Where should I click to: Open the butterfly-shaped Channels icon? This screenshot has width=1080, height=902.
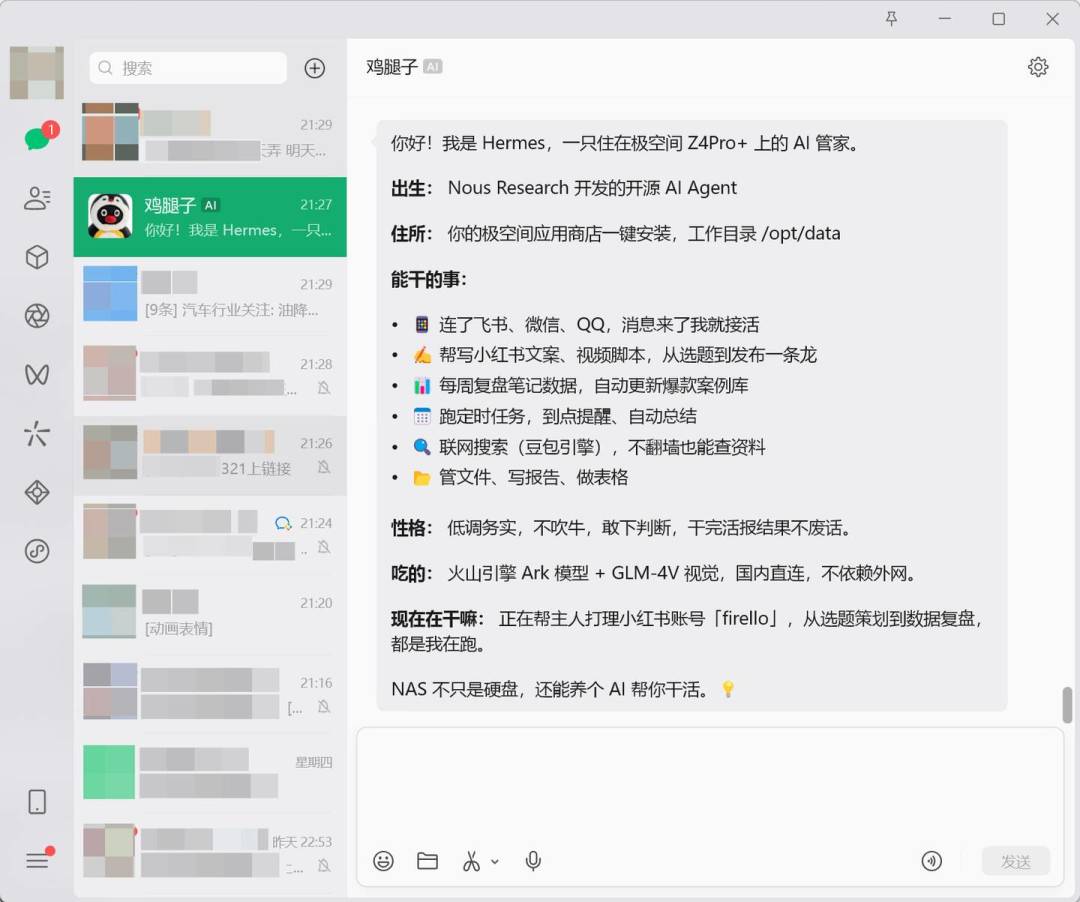(37, 375)
